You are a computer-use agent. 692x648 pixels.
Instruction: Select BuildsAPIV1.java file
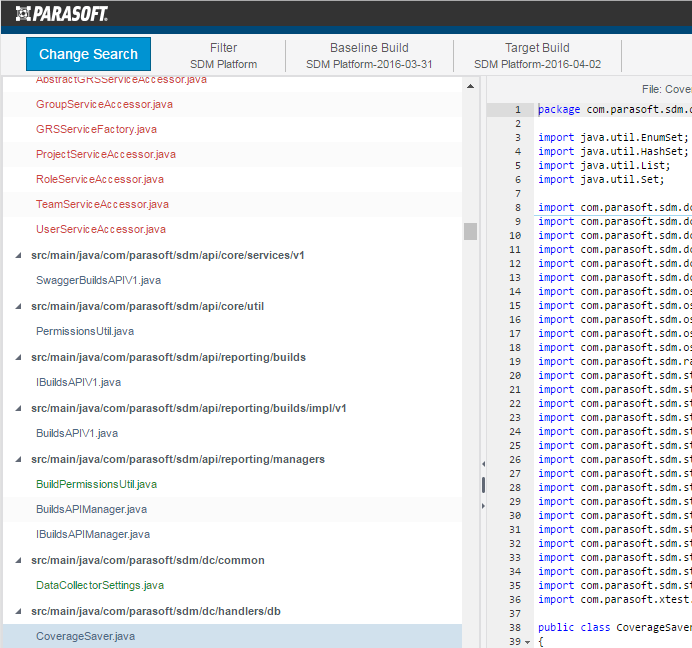pos(77,433)
